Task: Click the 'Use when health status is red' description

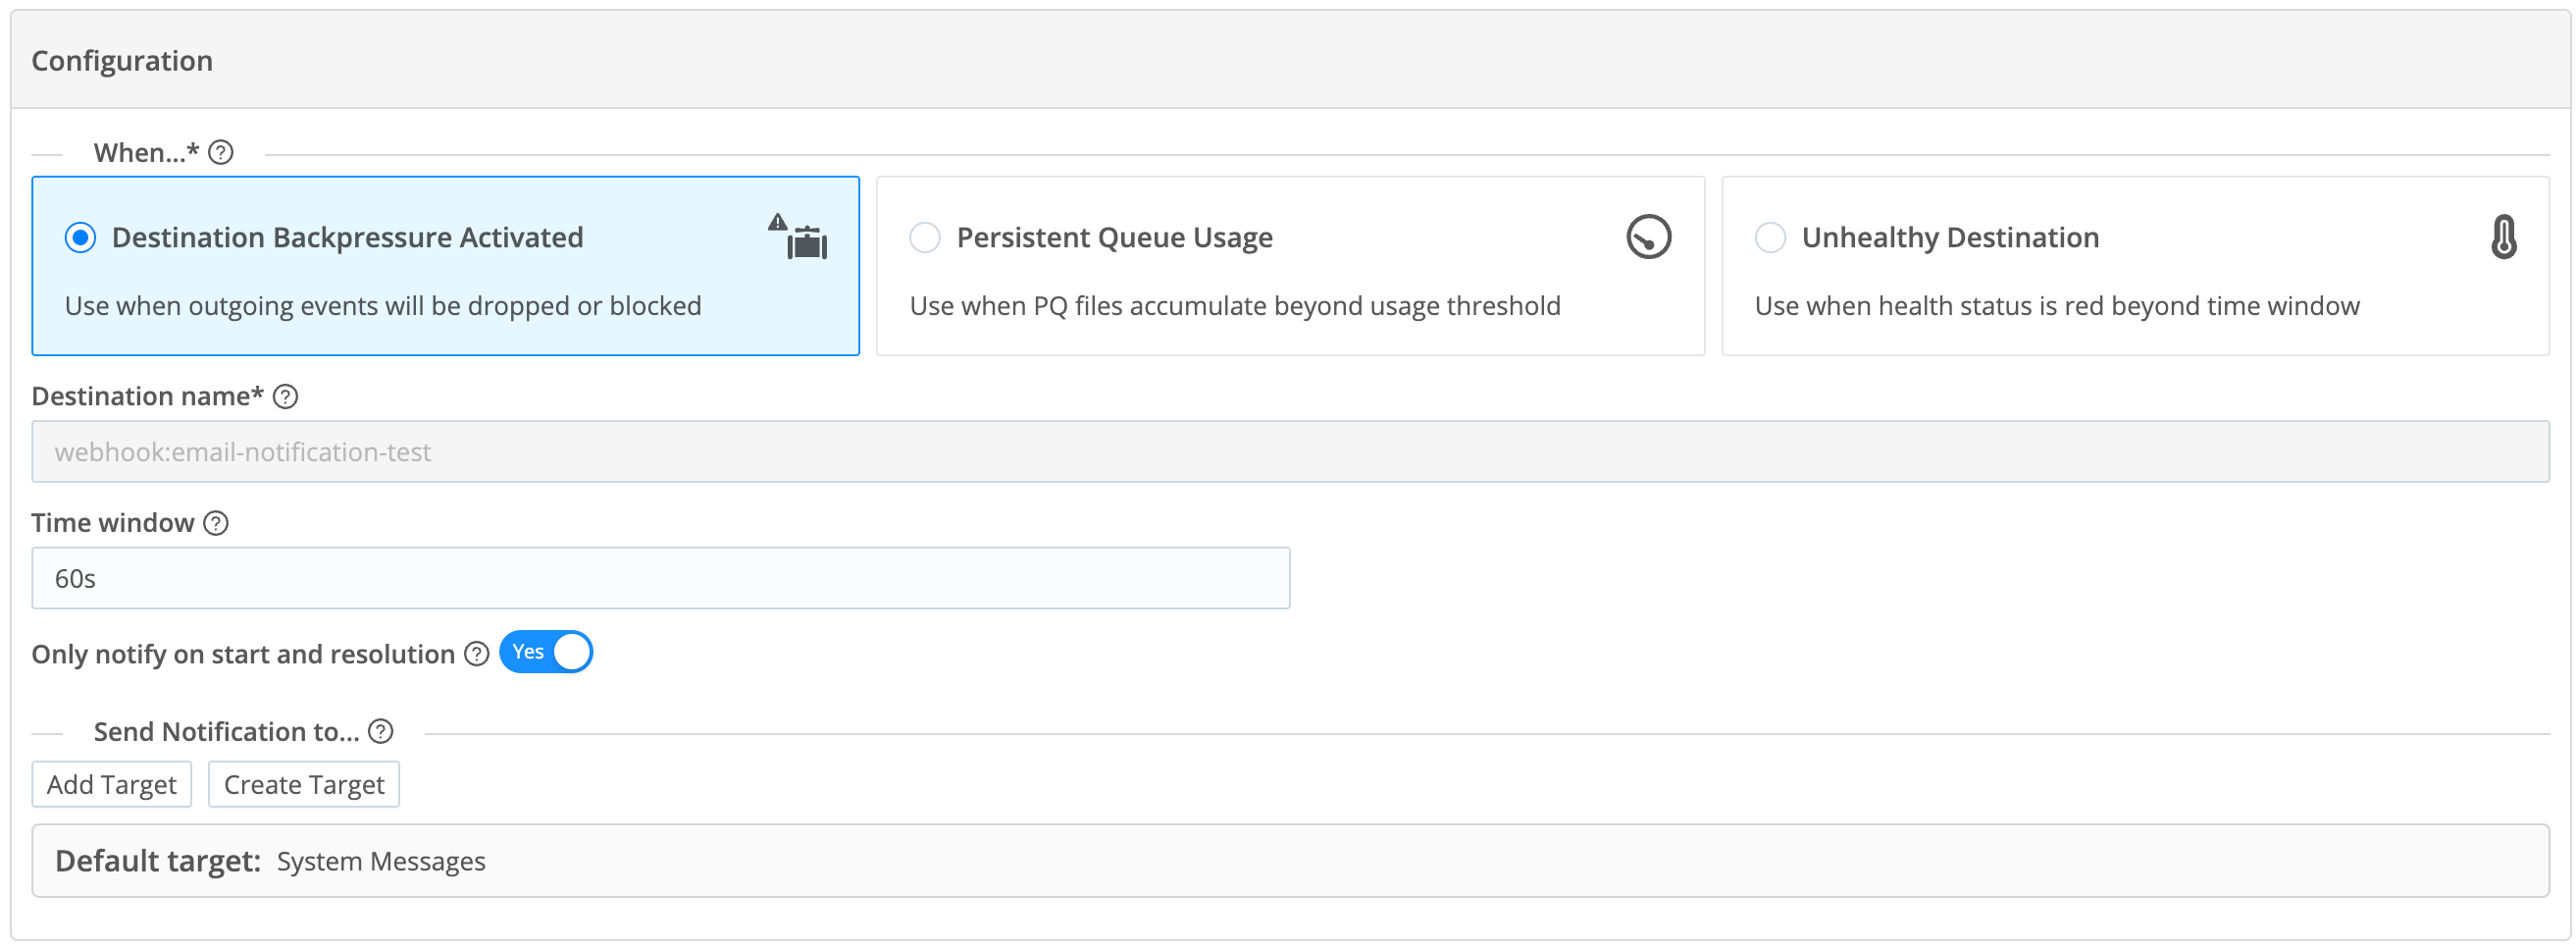Action: click(x=2056, y=306)
